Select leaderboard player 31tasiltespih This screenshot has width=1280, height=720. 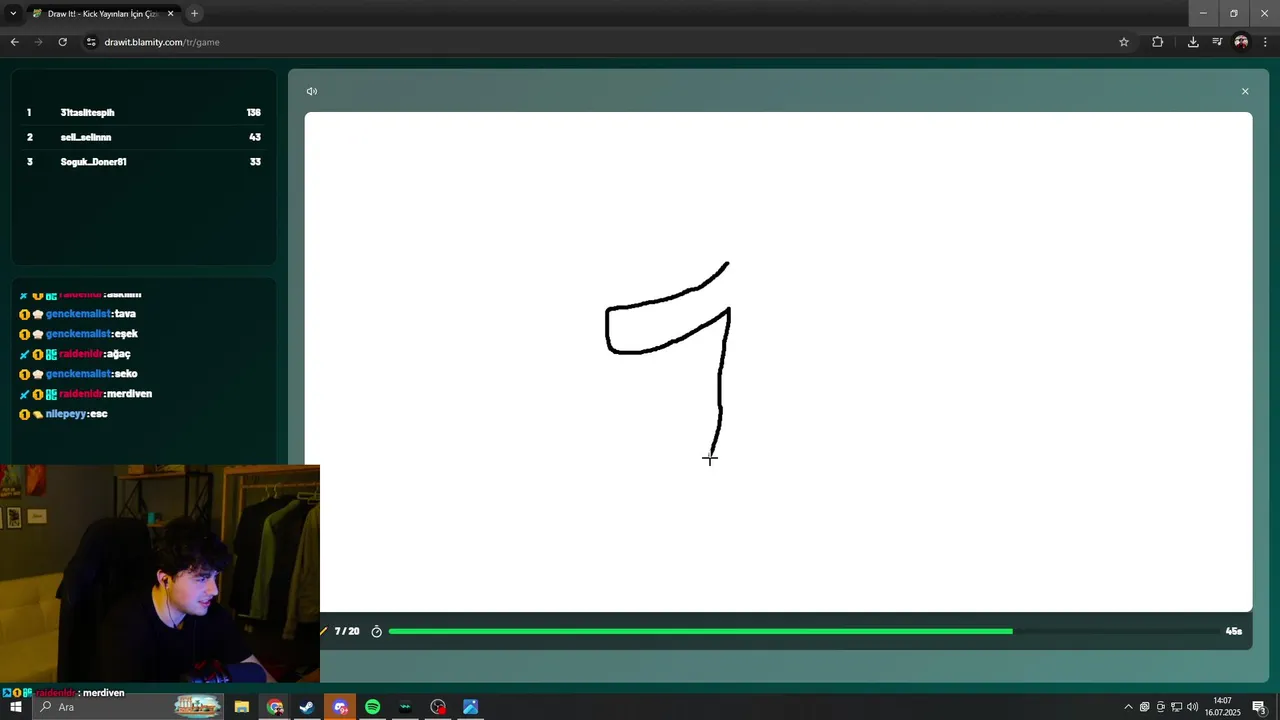pyautogui.click(x=87, y=113)
